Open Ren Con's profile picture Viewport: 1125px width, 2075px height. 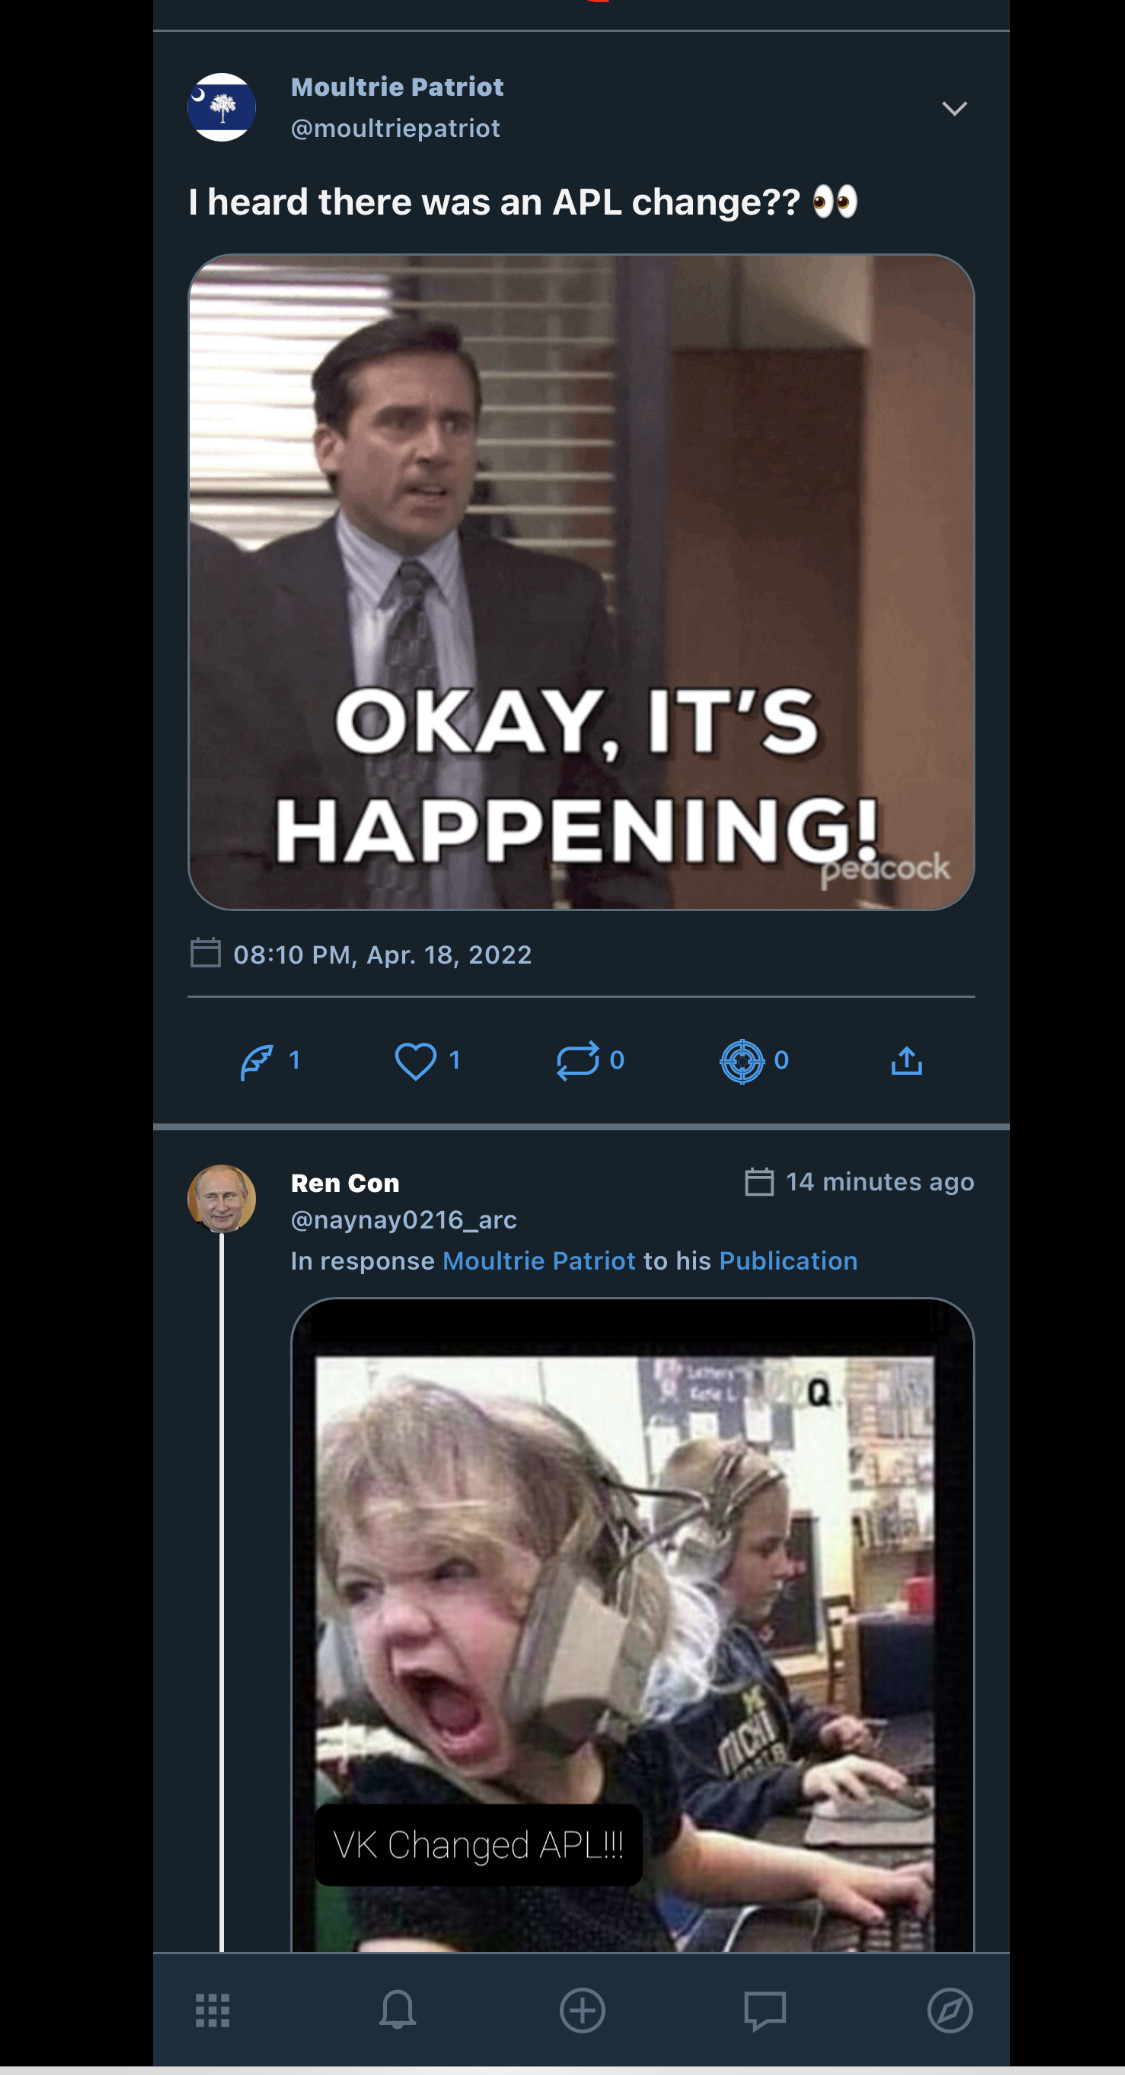[222, 1198]
